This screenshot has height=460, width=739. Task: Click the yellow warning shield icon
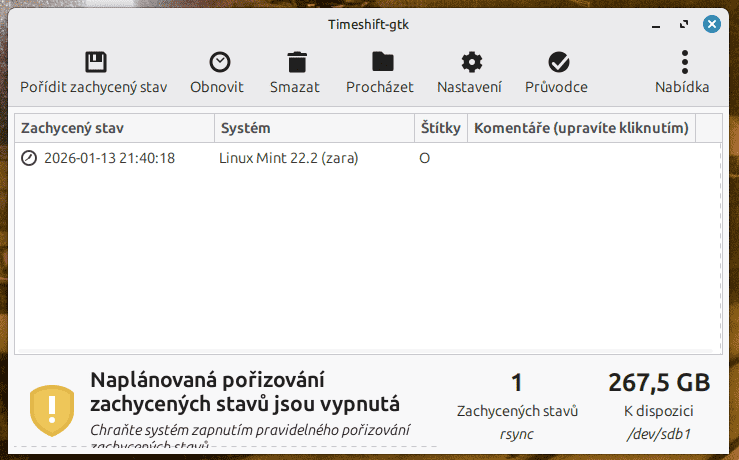click(x=52, y=411)
